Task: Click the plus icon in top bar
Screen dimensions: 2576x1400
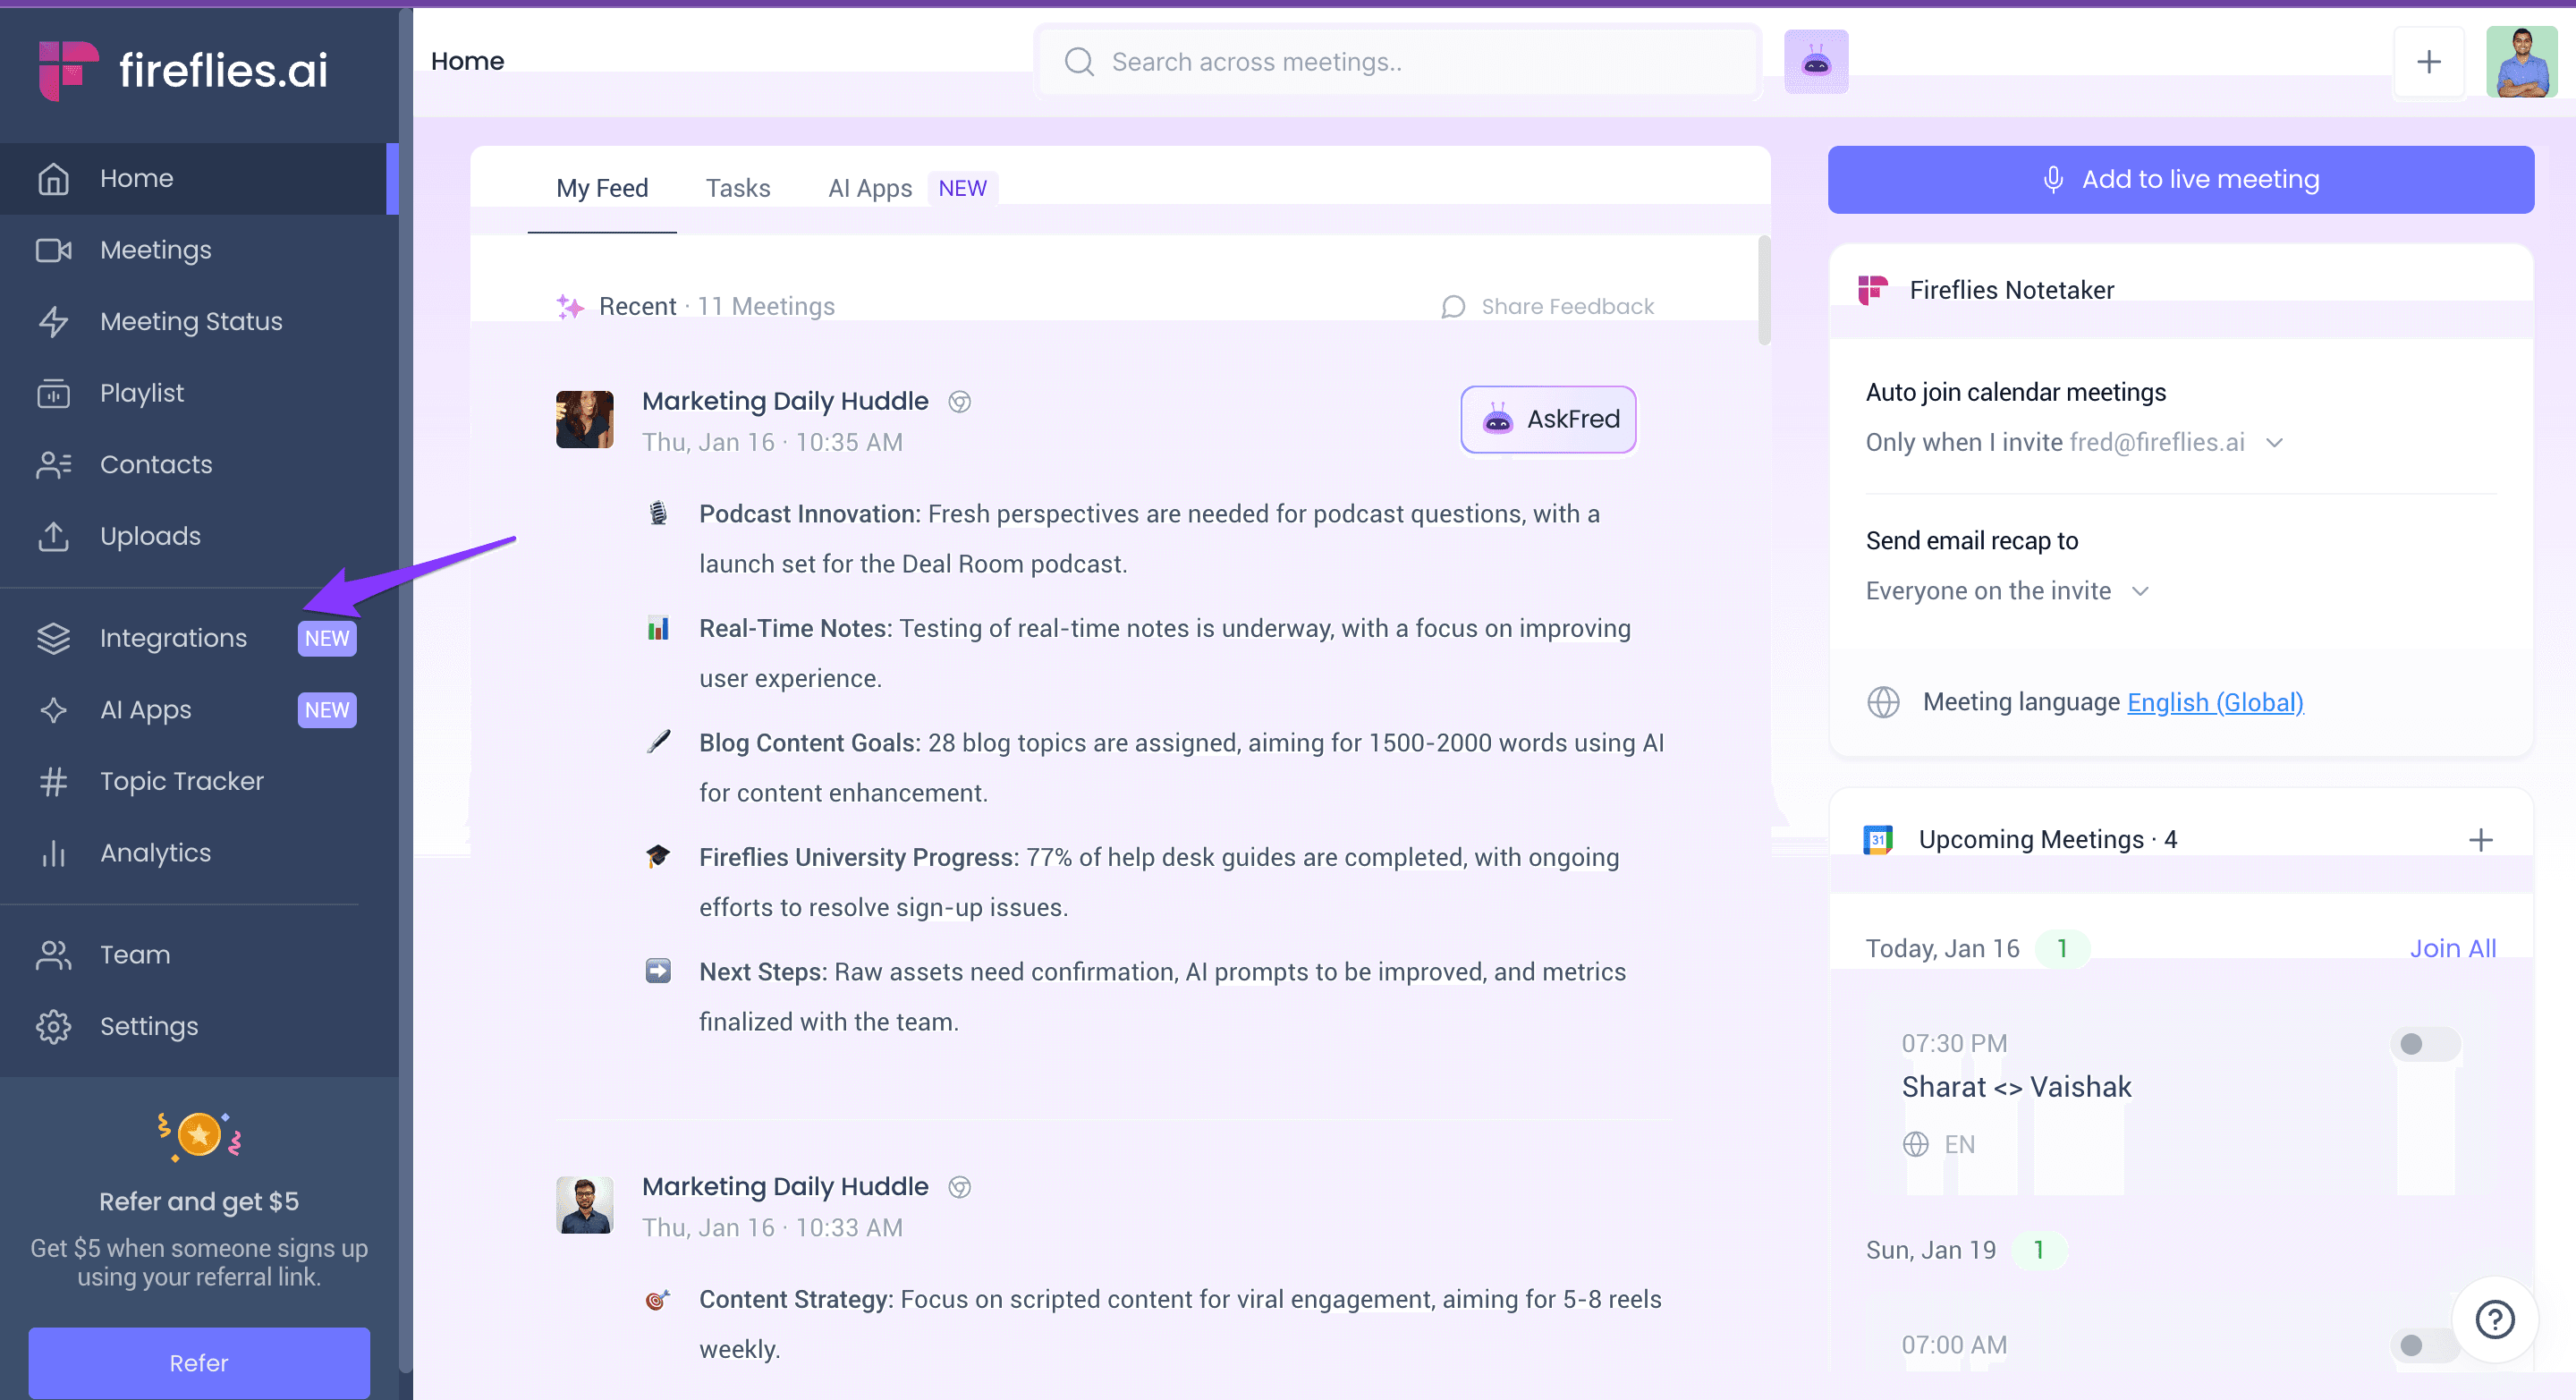Action: (2428, 62)
